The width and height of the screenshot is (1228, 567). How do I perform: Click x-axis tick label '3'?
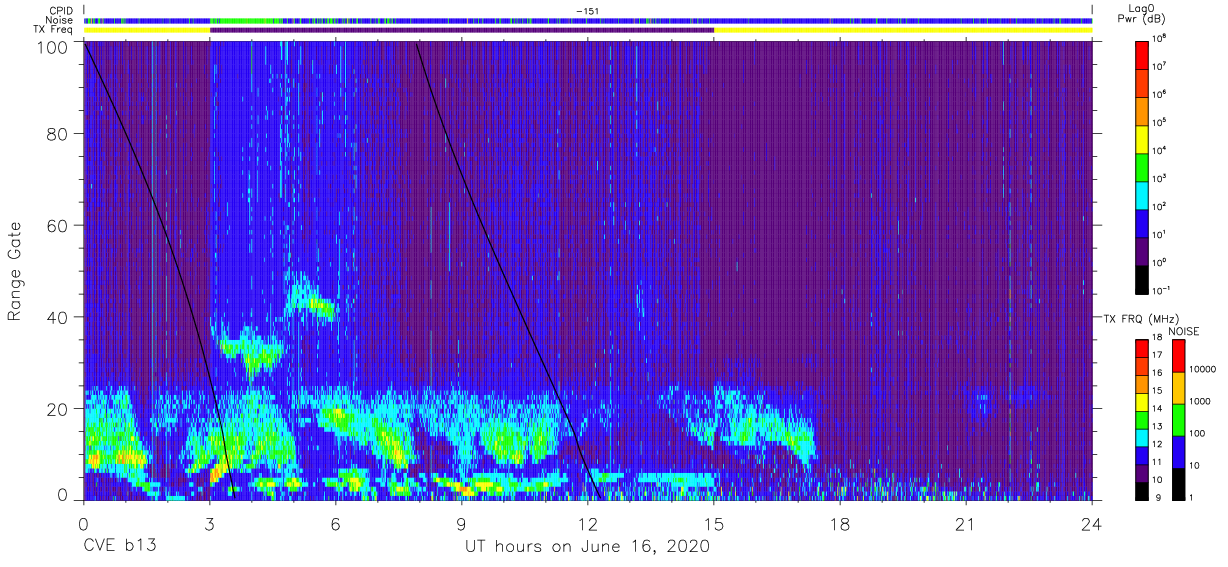[x=210, y=523]
